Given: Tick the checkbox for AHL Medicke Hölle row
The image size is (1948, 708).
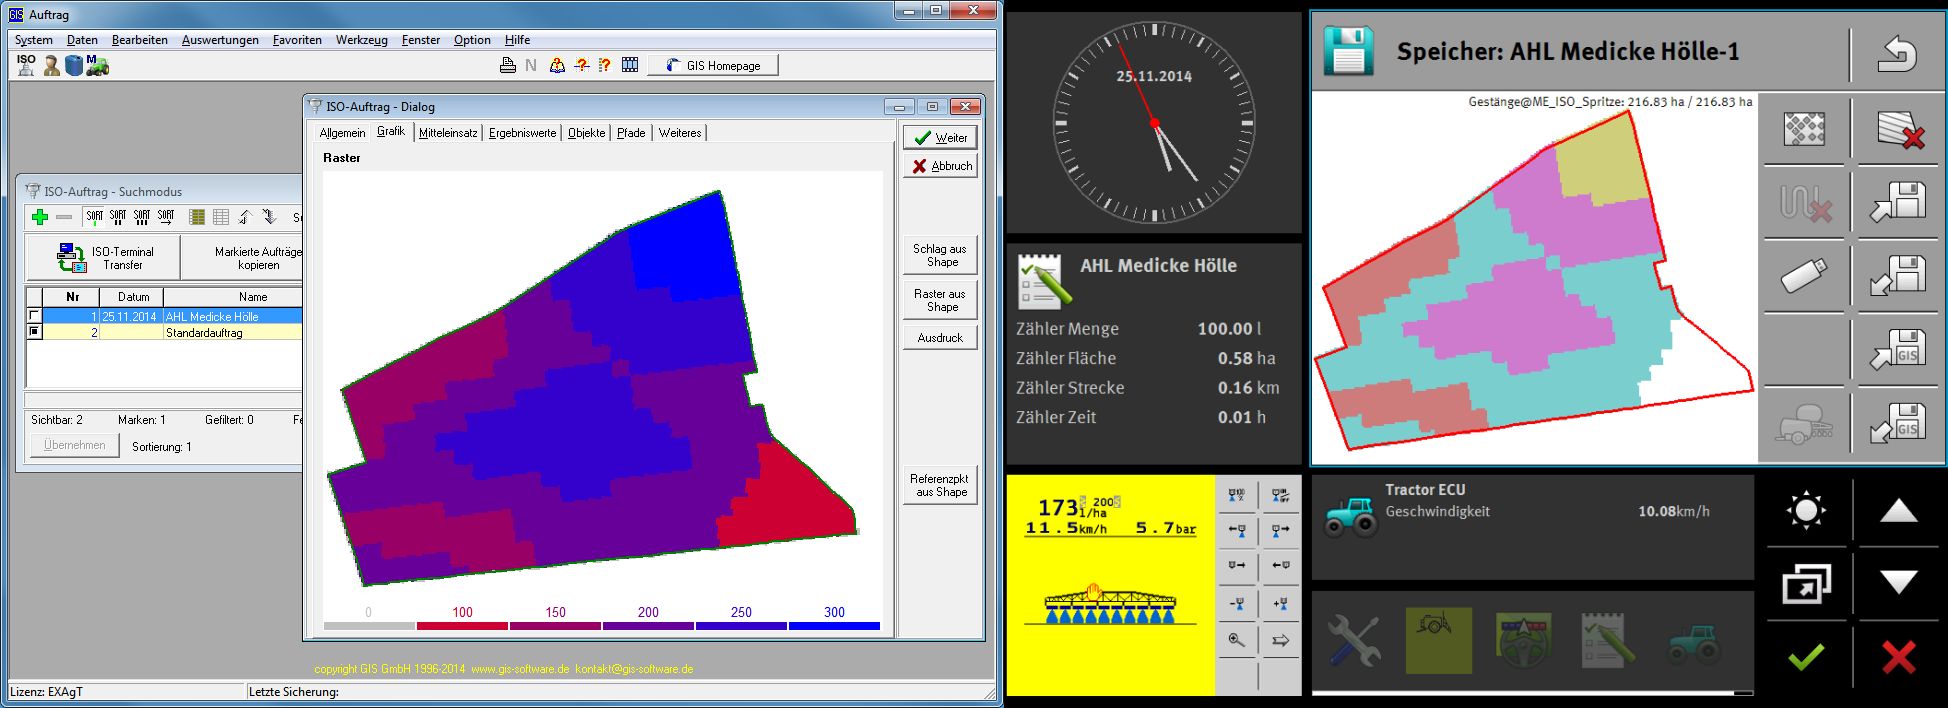Looking at the screenshot, I should (35, 316).
